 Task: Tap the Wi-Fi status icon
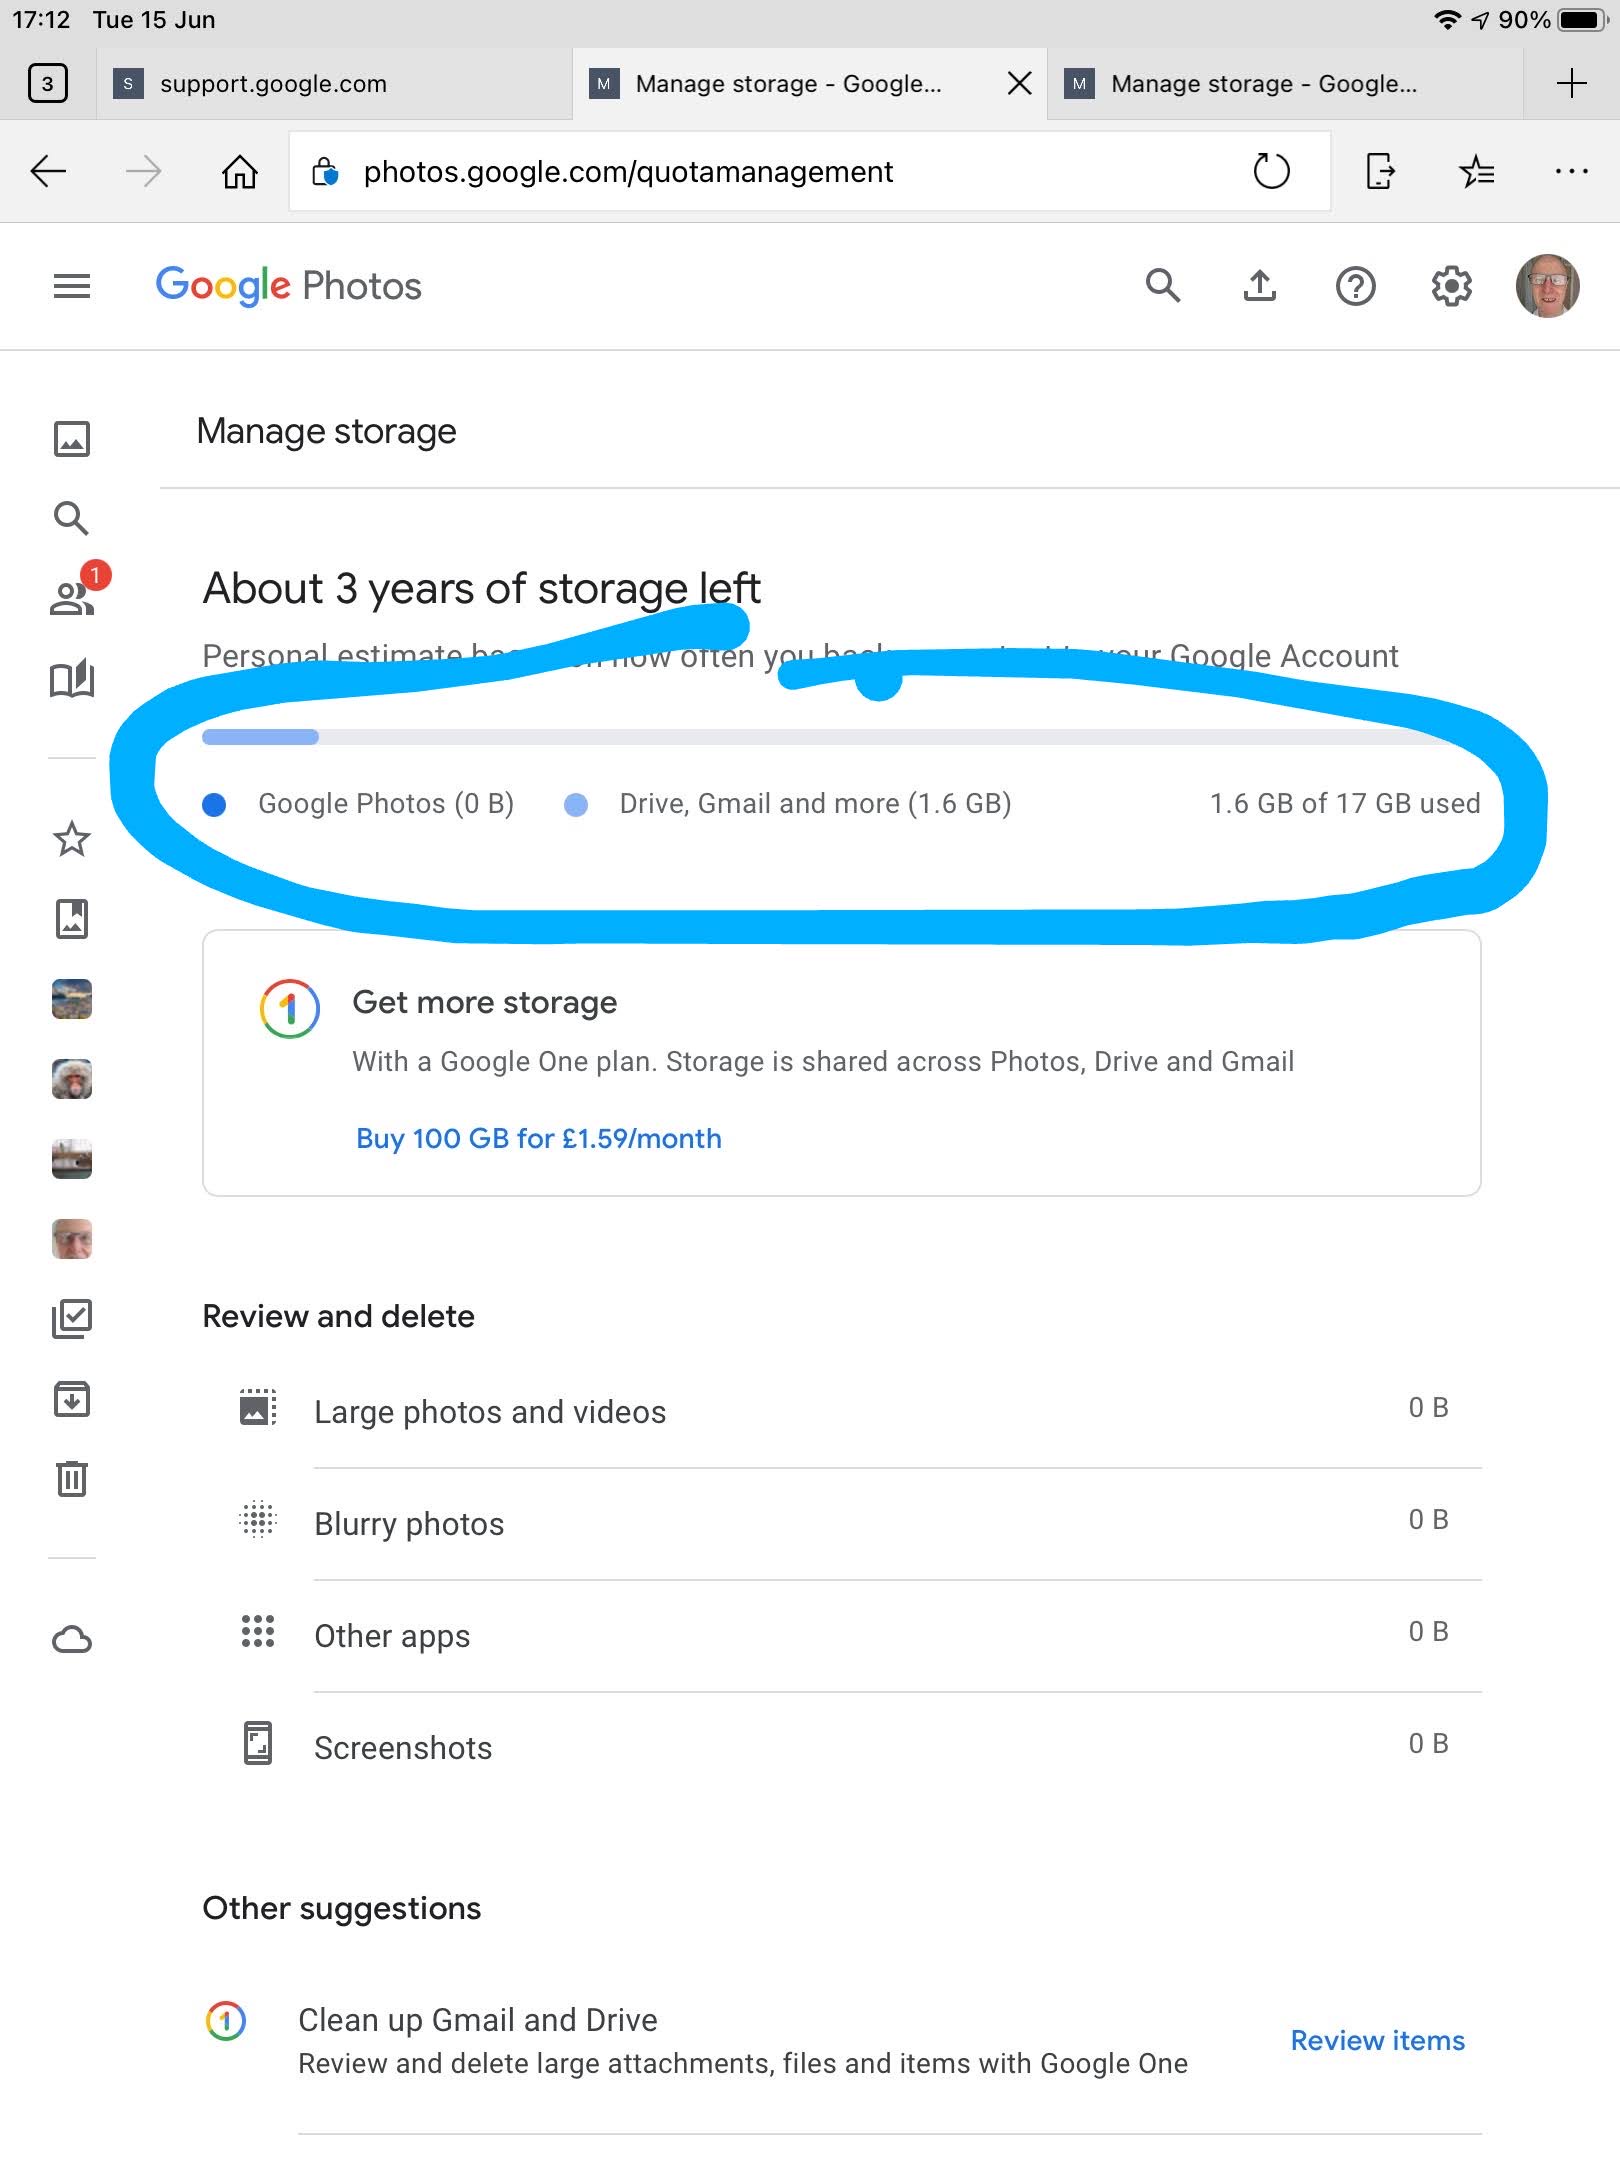point(1445,20)
